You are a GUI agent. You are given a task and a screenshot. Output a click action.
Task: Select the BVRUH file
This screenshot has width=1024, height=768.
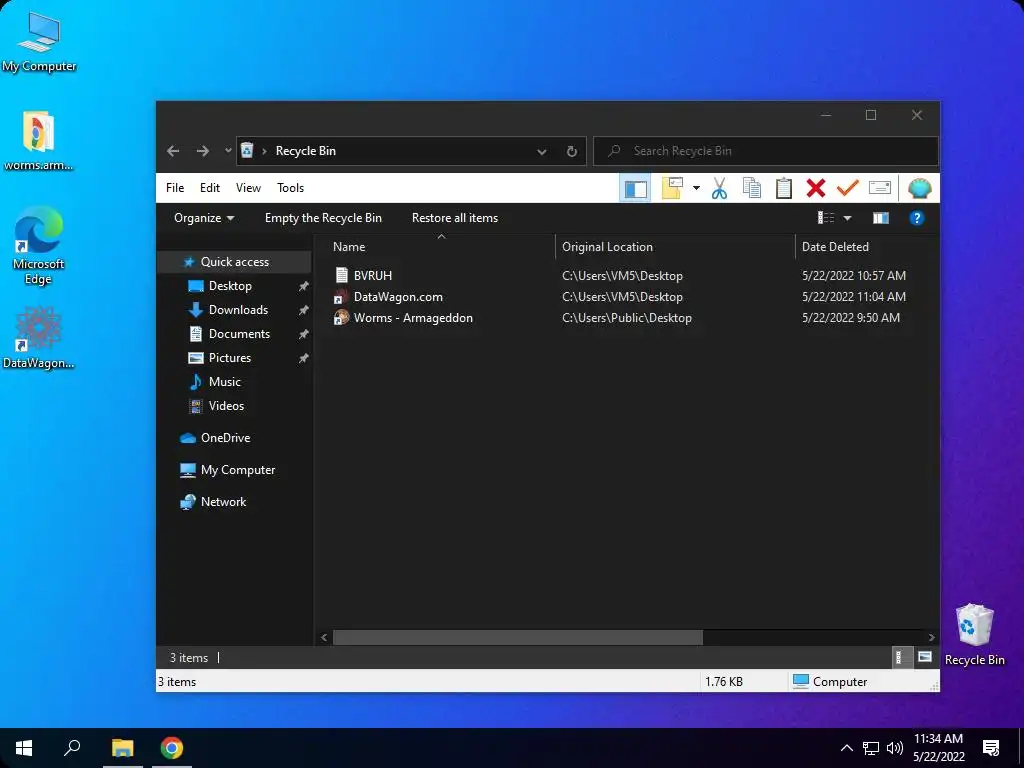click(x=372, y=276)
